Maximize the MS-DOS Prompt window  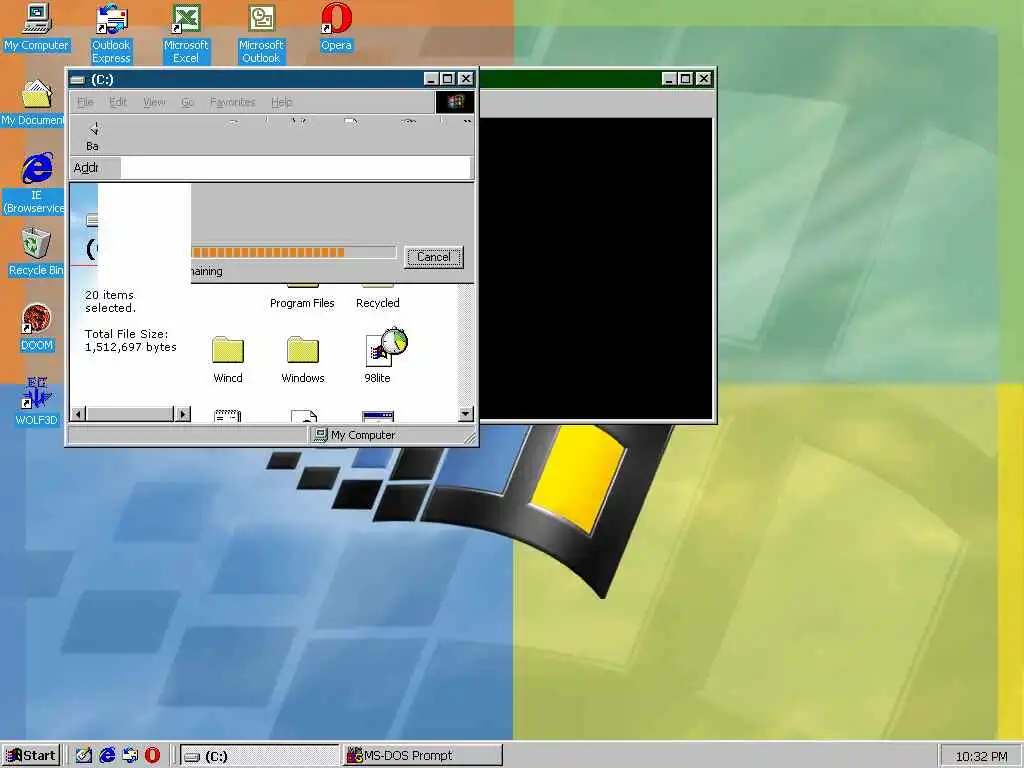685,79
